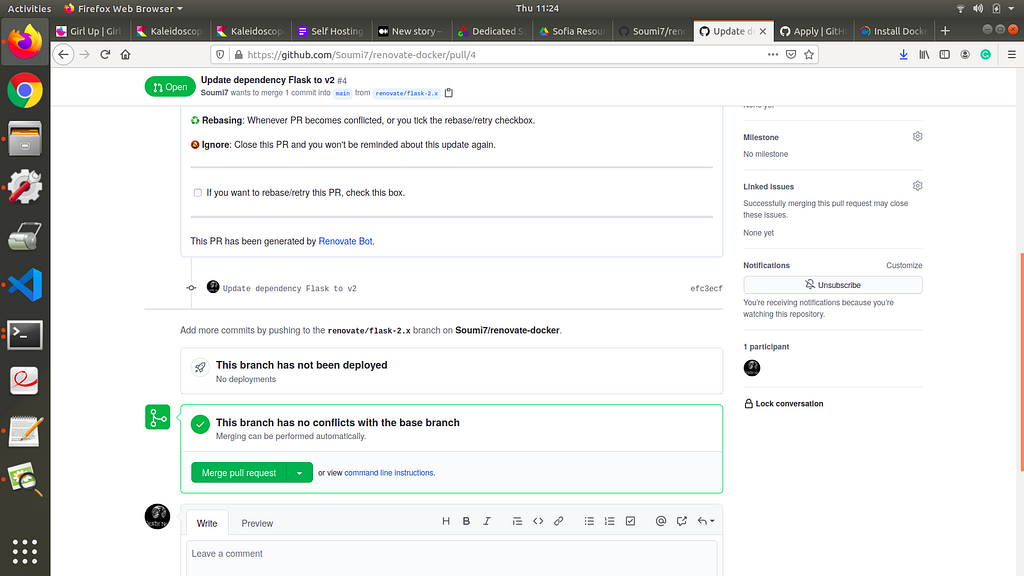Insert a quote in comment toolbar

[517, 521]
